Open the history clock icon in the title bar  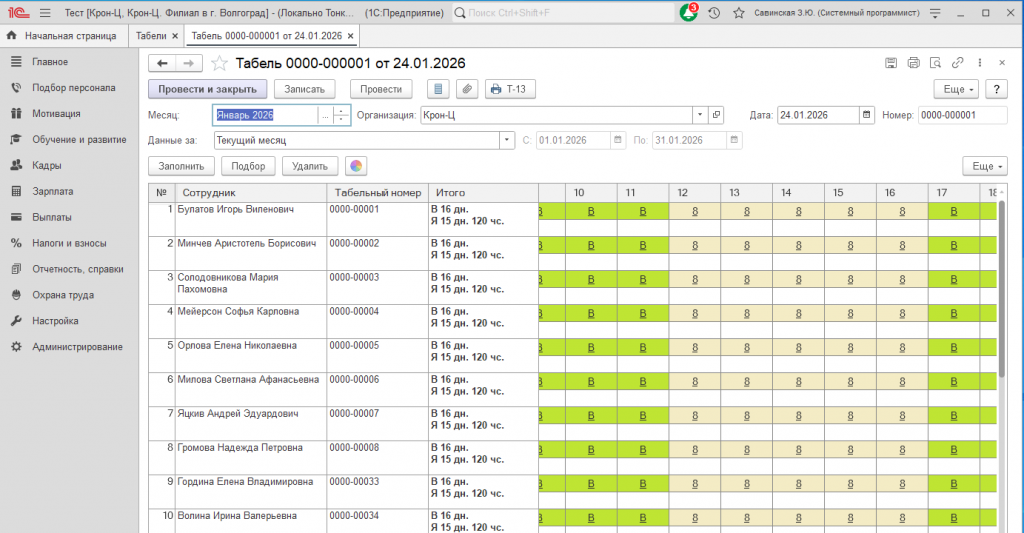pos(714,13)
